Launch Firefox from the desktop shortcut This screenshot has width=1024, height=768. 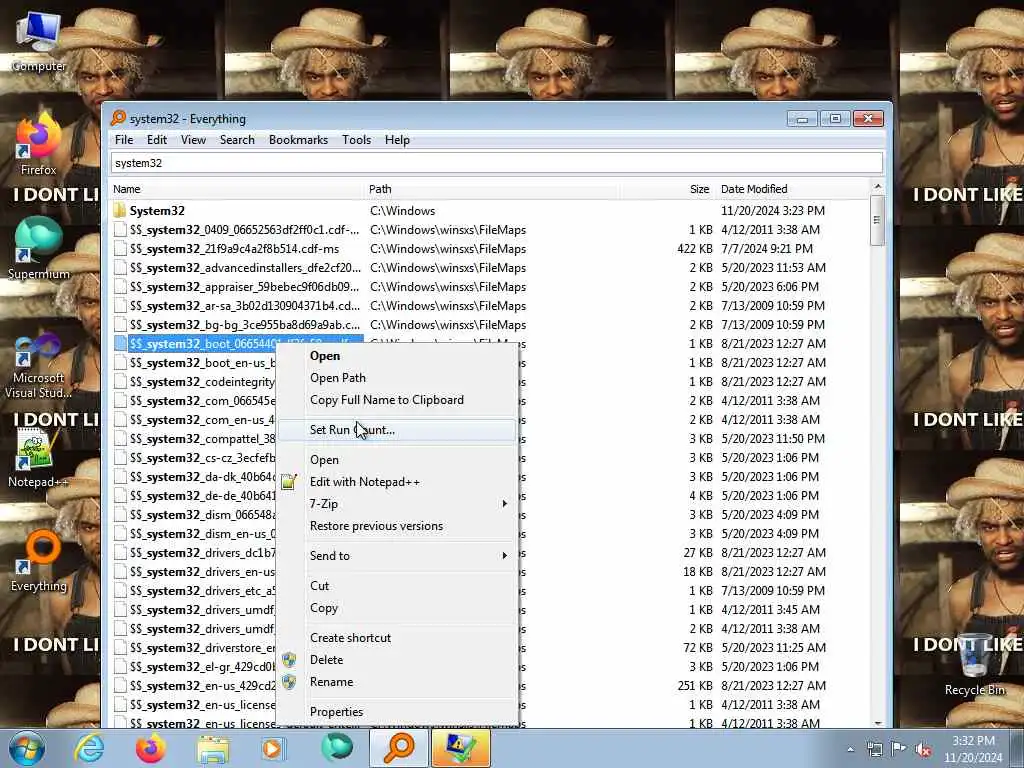(38, 143)
